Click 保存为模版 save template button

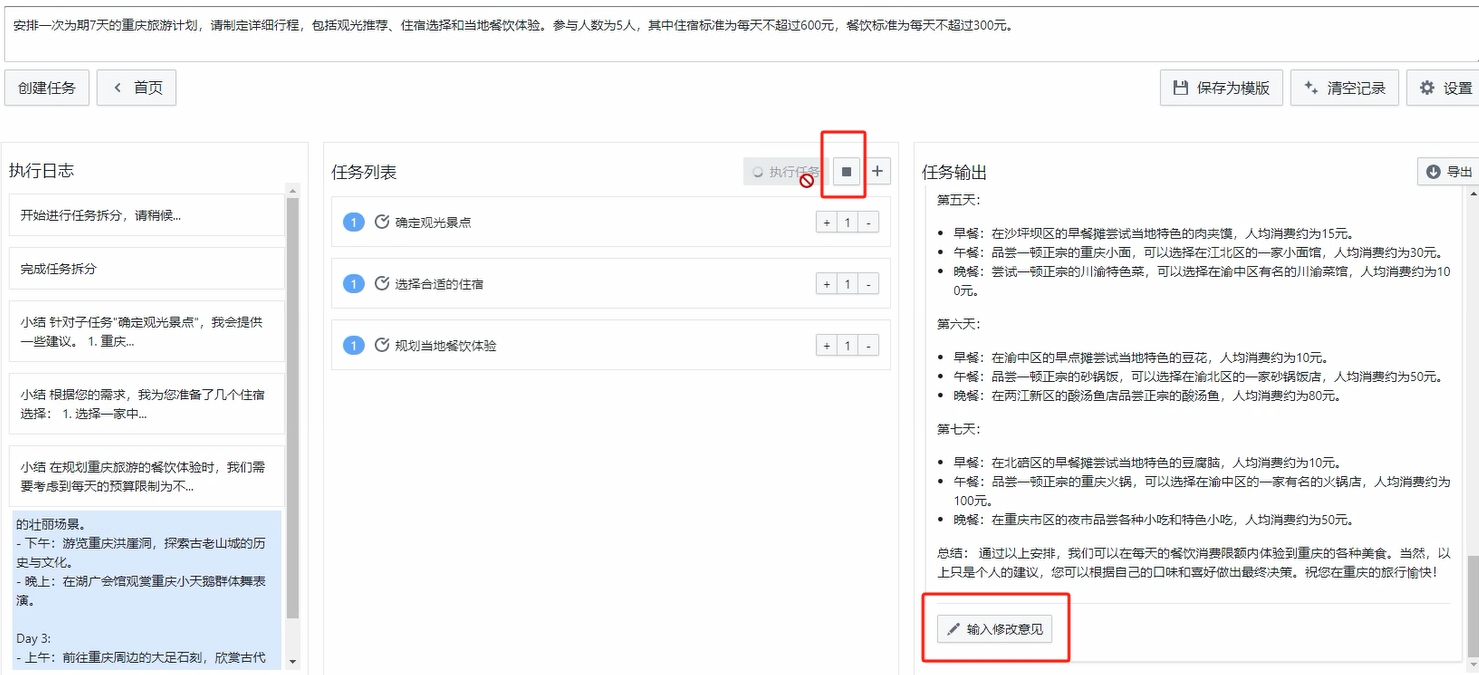1221,88
